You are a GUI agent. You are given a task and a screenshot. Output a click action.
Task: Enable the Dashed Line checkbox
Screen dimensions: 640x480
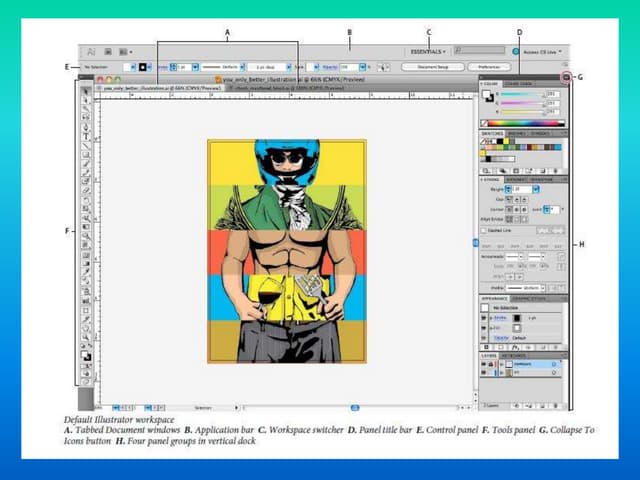click(x=484, y=229)
